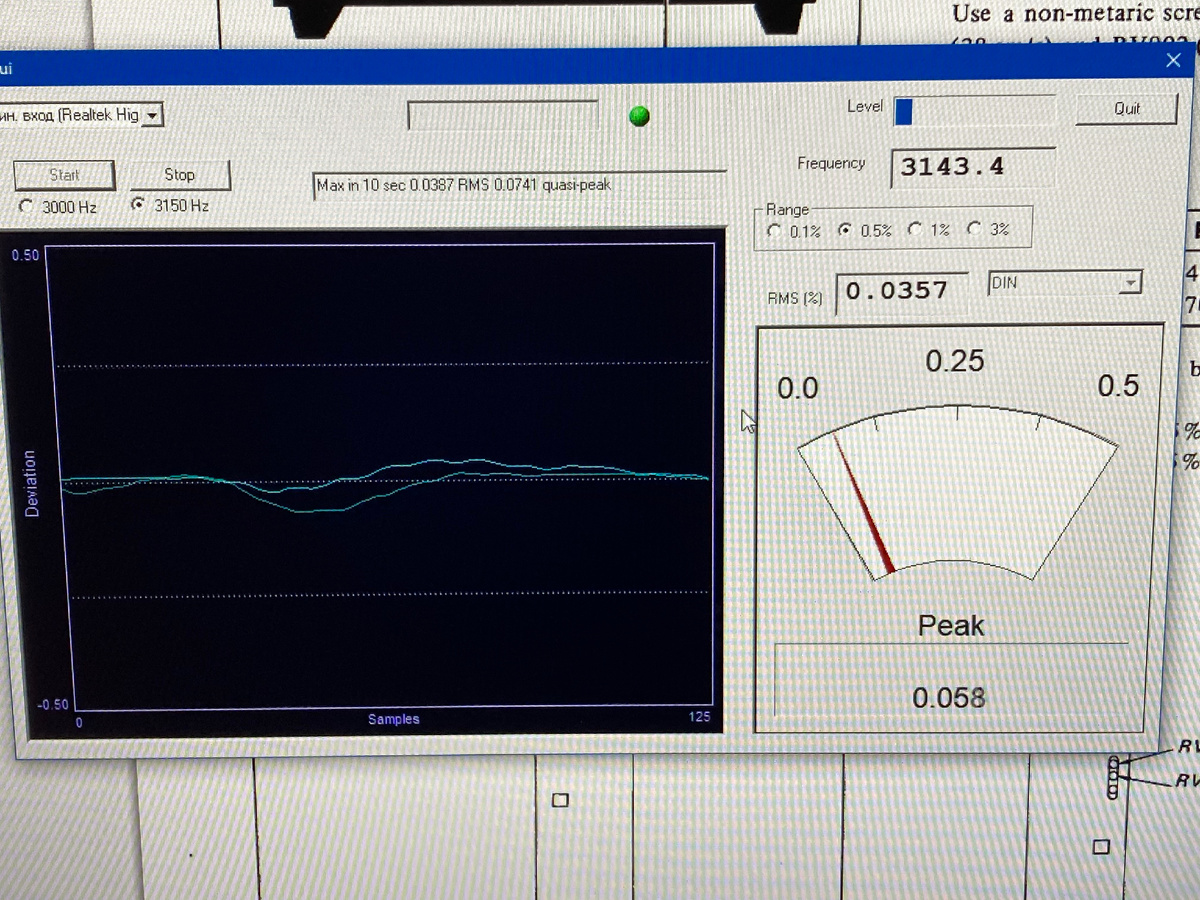Screen dimensions: 1200x900
Task: Click the Frequency label
Action: click(x=831, y=163)
